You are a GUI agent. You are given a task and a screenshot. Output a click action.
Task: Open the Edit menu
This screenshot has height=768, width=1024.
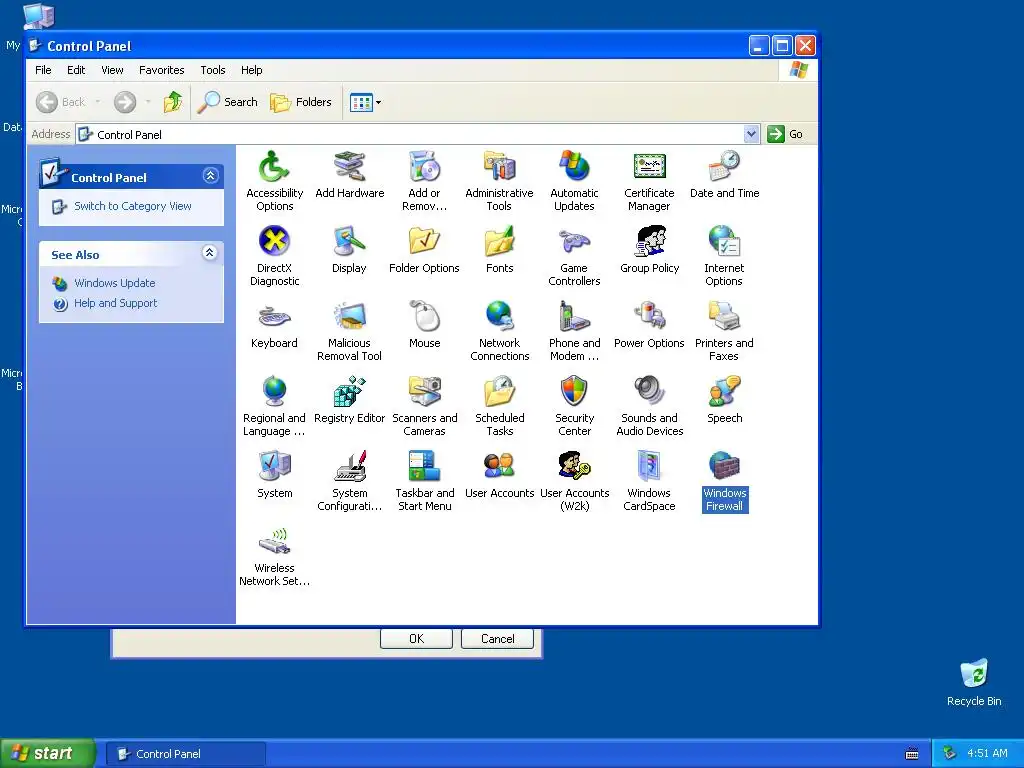76,70
